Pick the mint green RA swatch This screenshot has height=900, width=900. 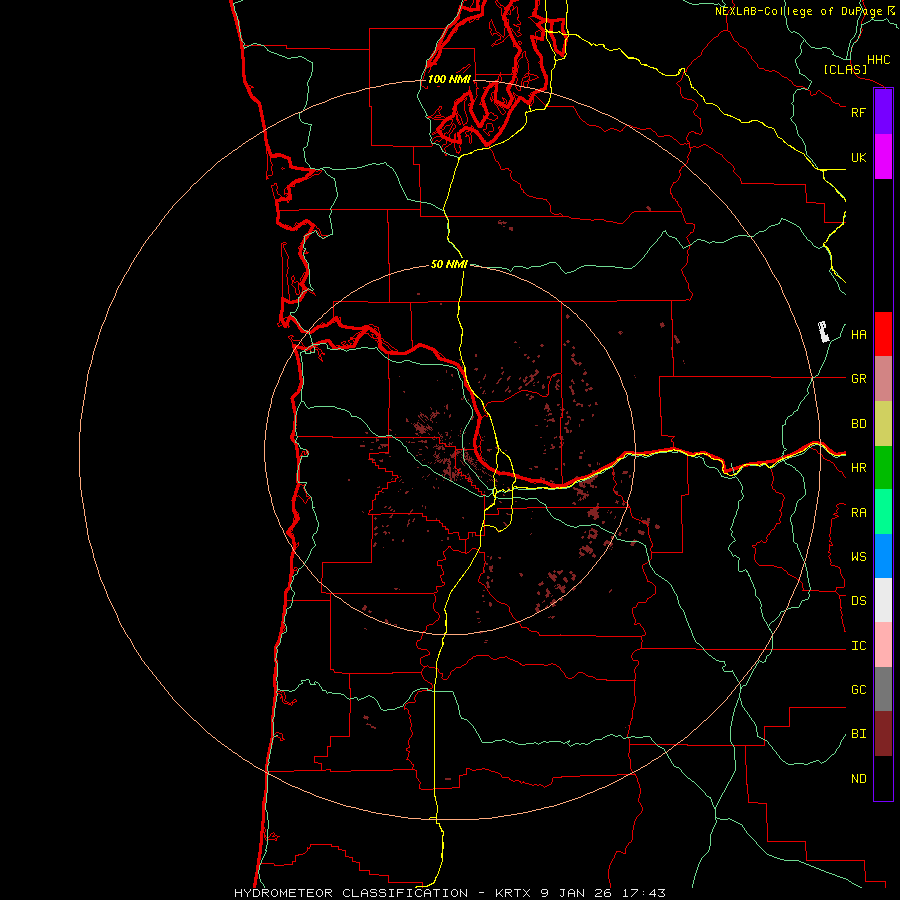click(x=883, y=512)
